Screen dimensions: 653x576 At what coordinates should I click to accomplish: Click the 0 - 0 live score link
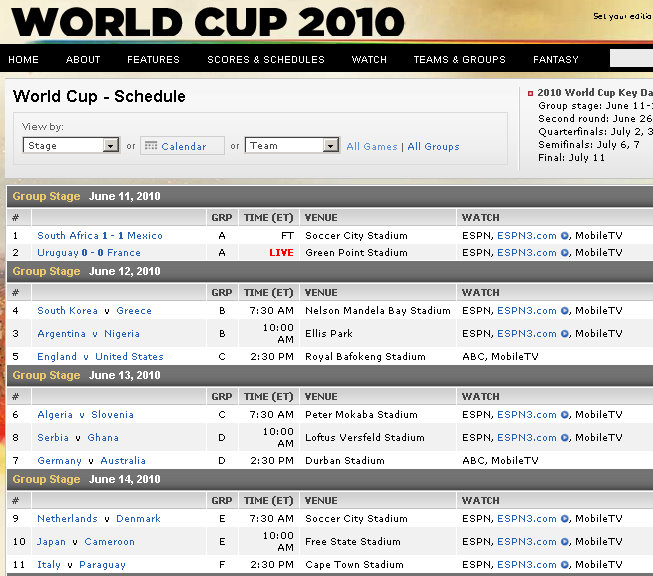tap(92, 253)
